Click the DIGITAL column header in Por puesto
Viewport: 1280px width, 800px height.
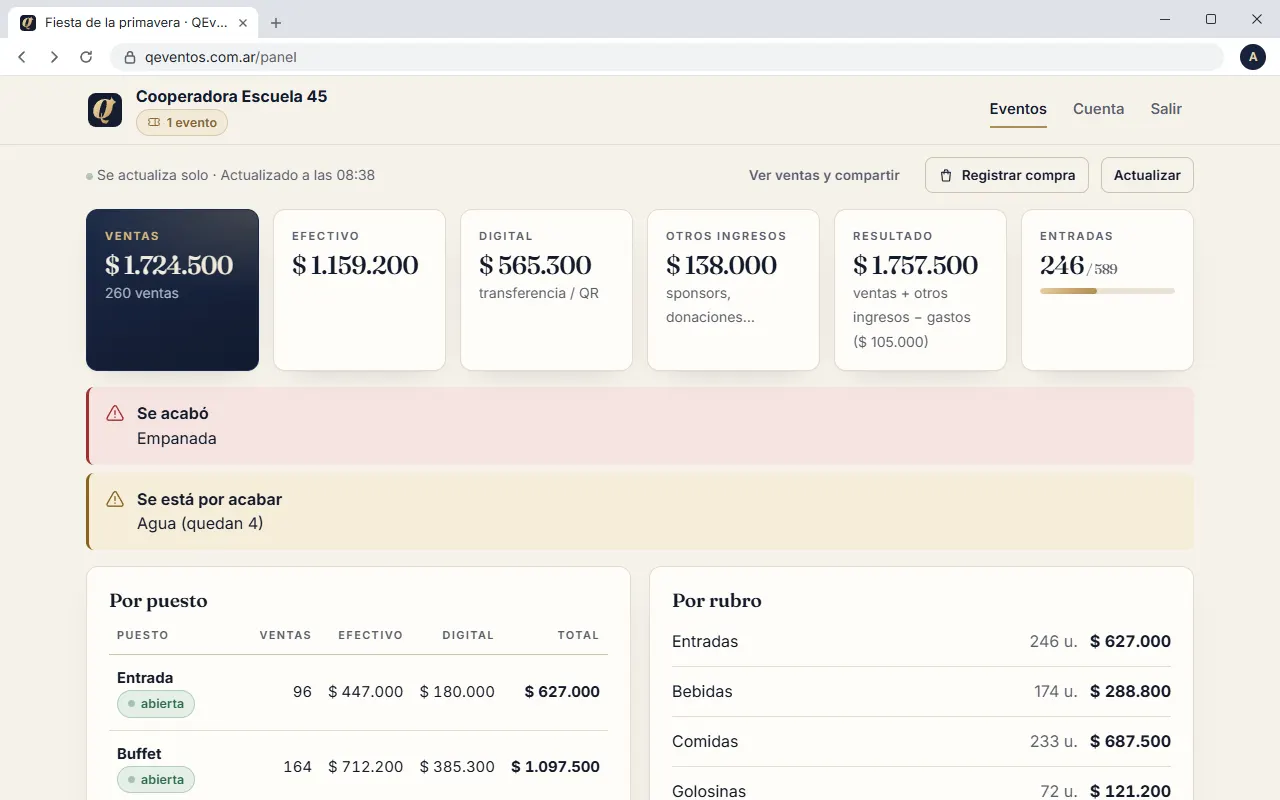coord(468,635)
